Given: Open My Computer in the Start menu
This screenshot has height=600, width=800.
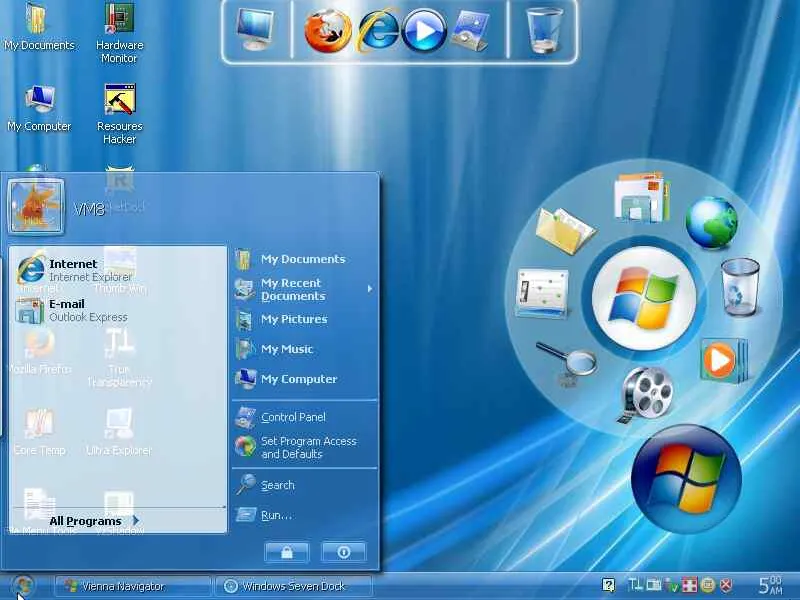Looking at the screenshot, I should pos(305,379).
